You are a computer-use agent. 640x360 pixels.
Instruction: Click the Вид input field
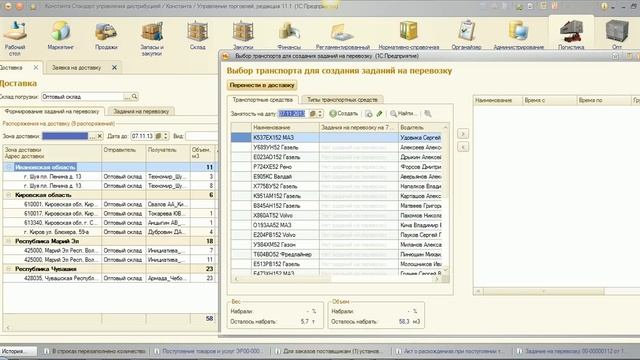(x=202, y=136)
